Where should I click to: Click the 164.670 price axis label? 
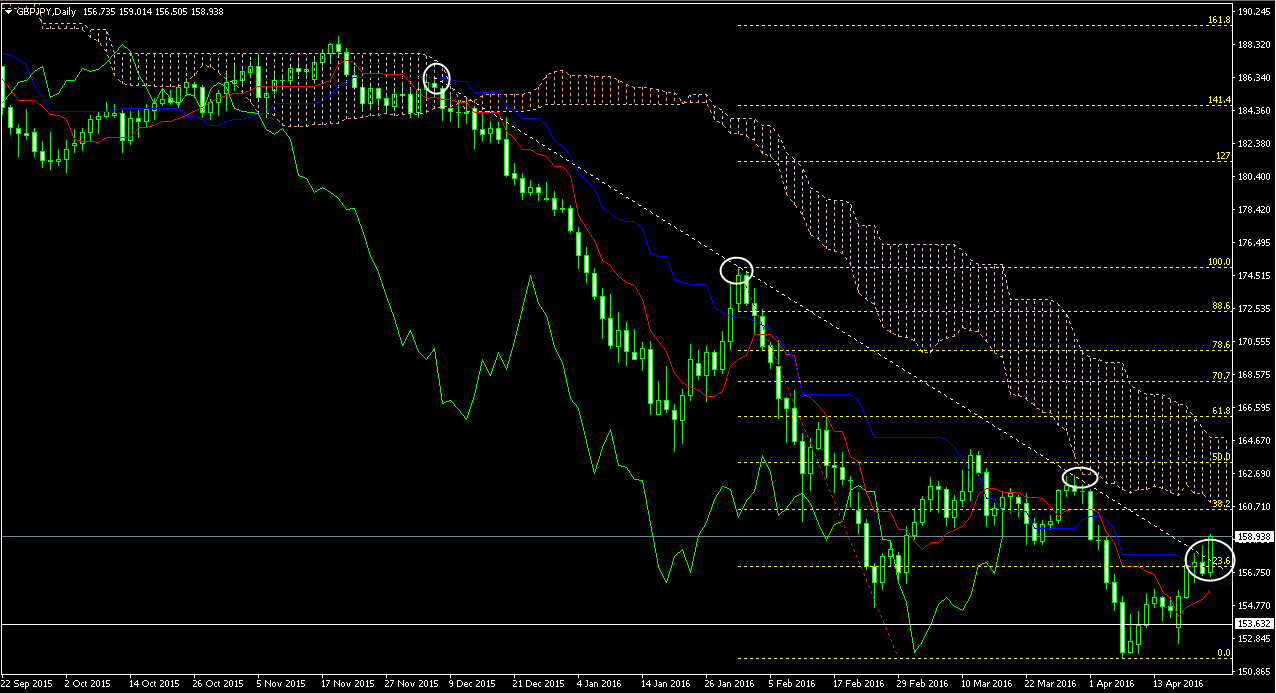(1254, 441)
